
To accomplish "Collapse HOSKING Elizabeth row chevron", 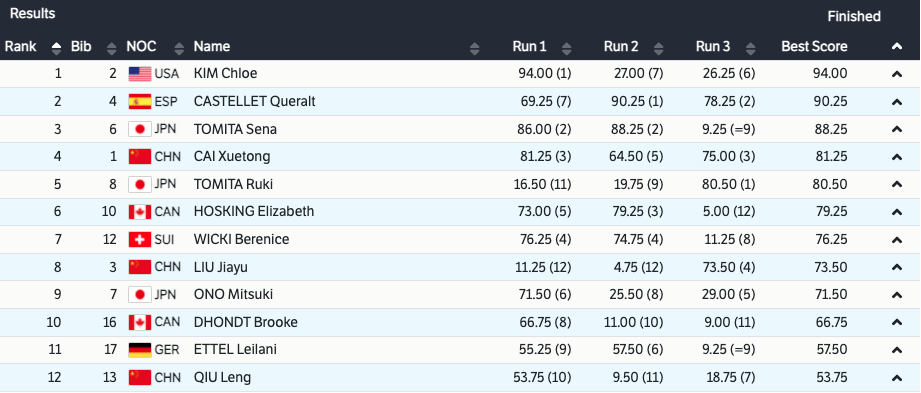I will pyautogui.click(x=896, y=212).
